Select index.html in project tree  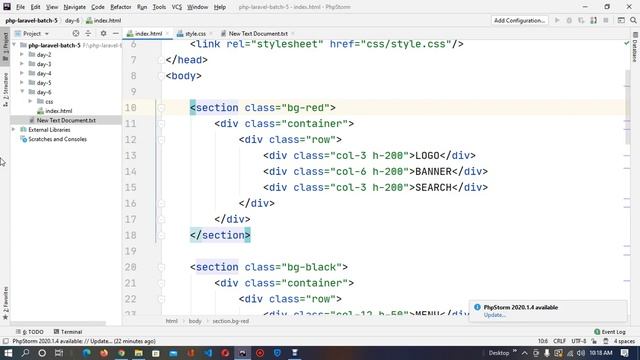coord(58,111)
